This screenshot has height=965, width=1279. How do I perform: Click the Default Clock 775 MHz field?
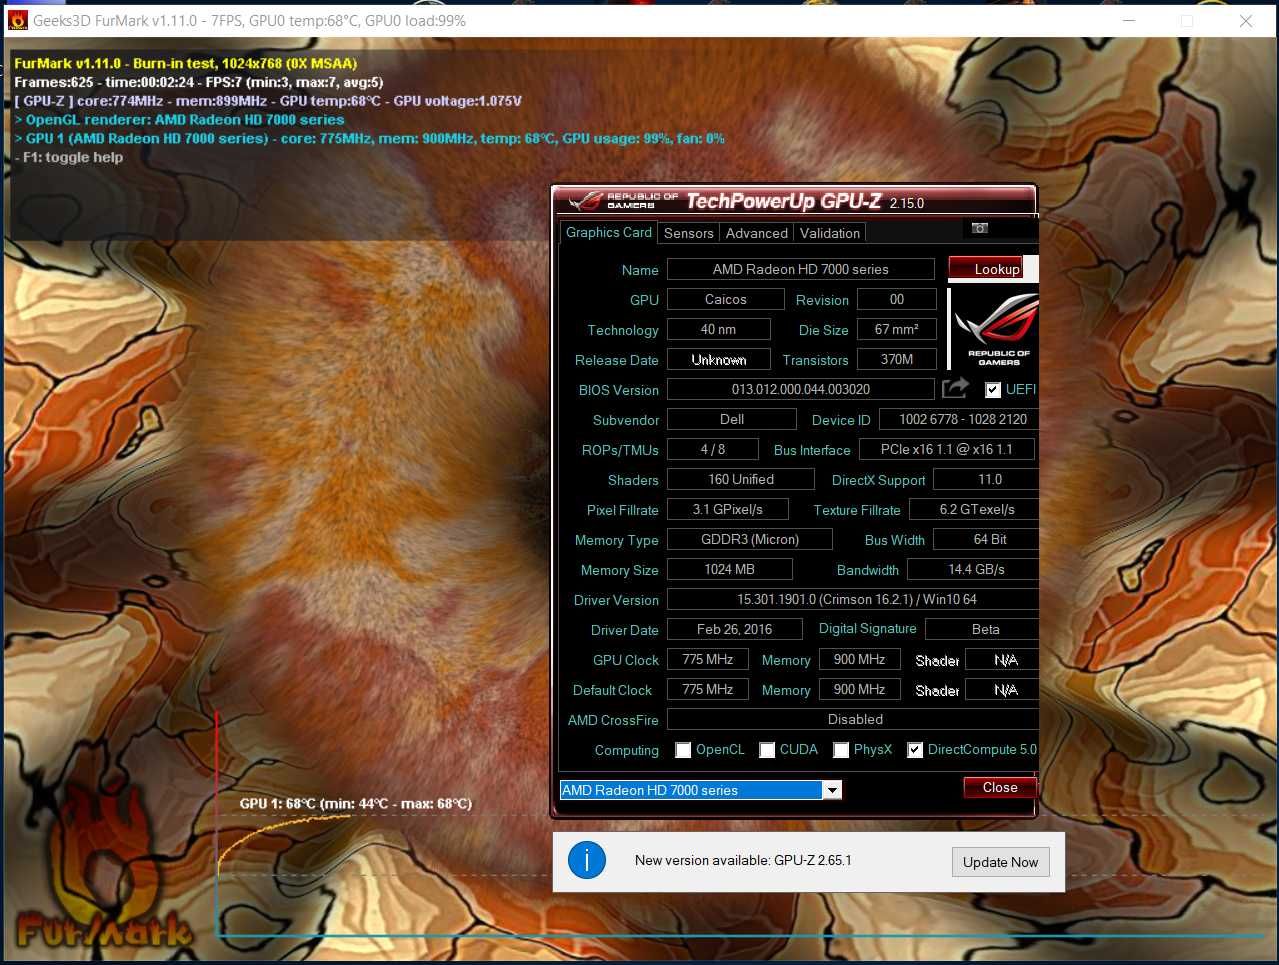pos(708,689)
